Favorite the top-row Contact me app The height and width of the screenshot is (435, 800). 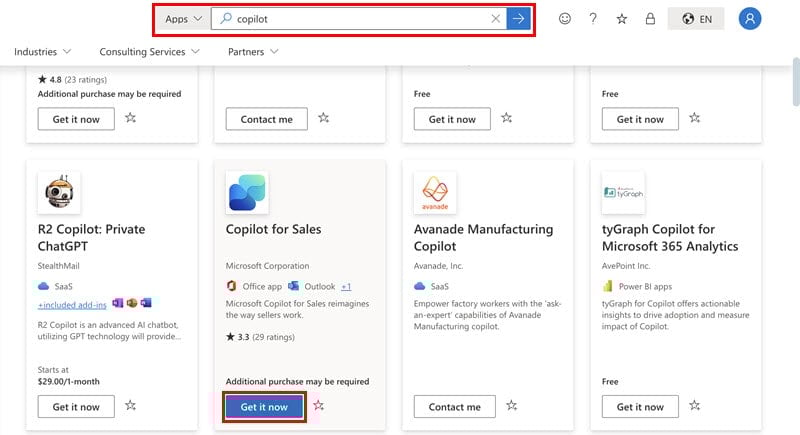coord(323,118)
